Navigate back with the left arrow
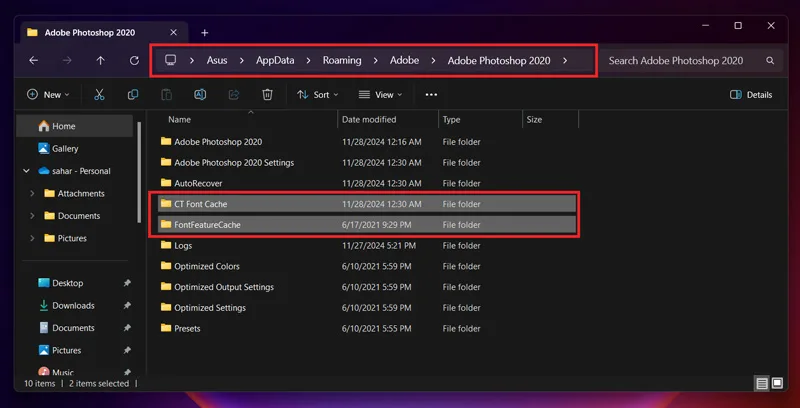This screenshot has width=800, height=408. [x=34, y=61]
